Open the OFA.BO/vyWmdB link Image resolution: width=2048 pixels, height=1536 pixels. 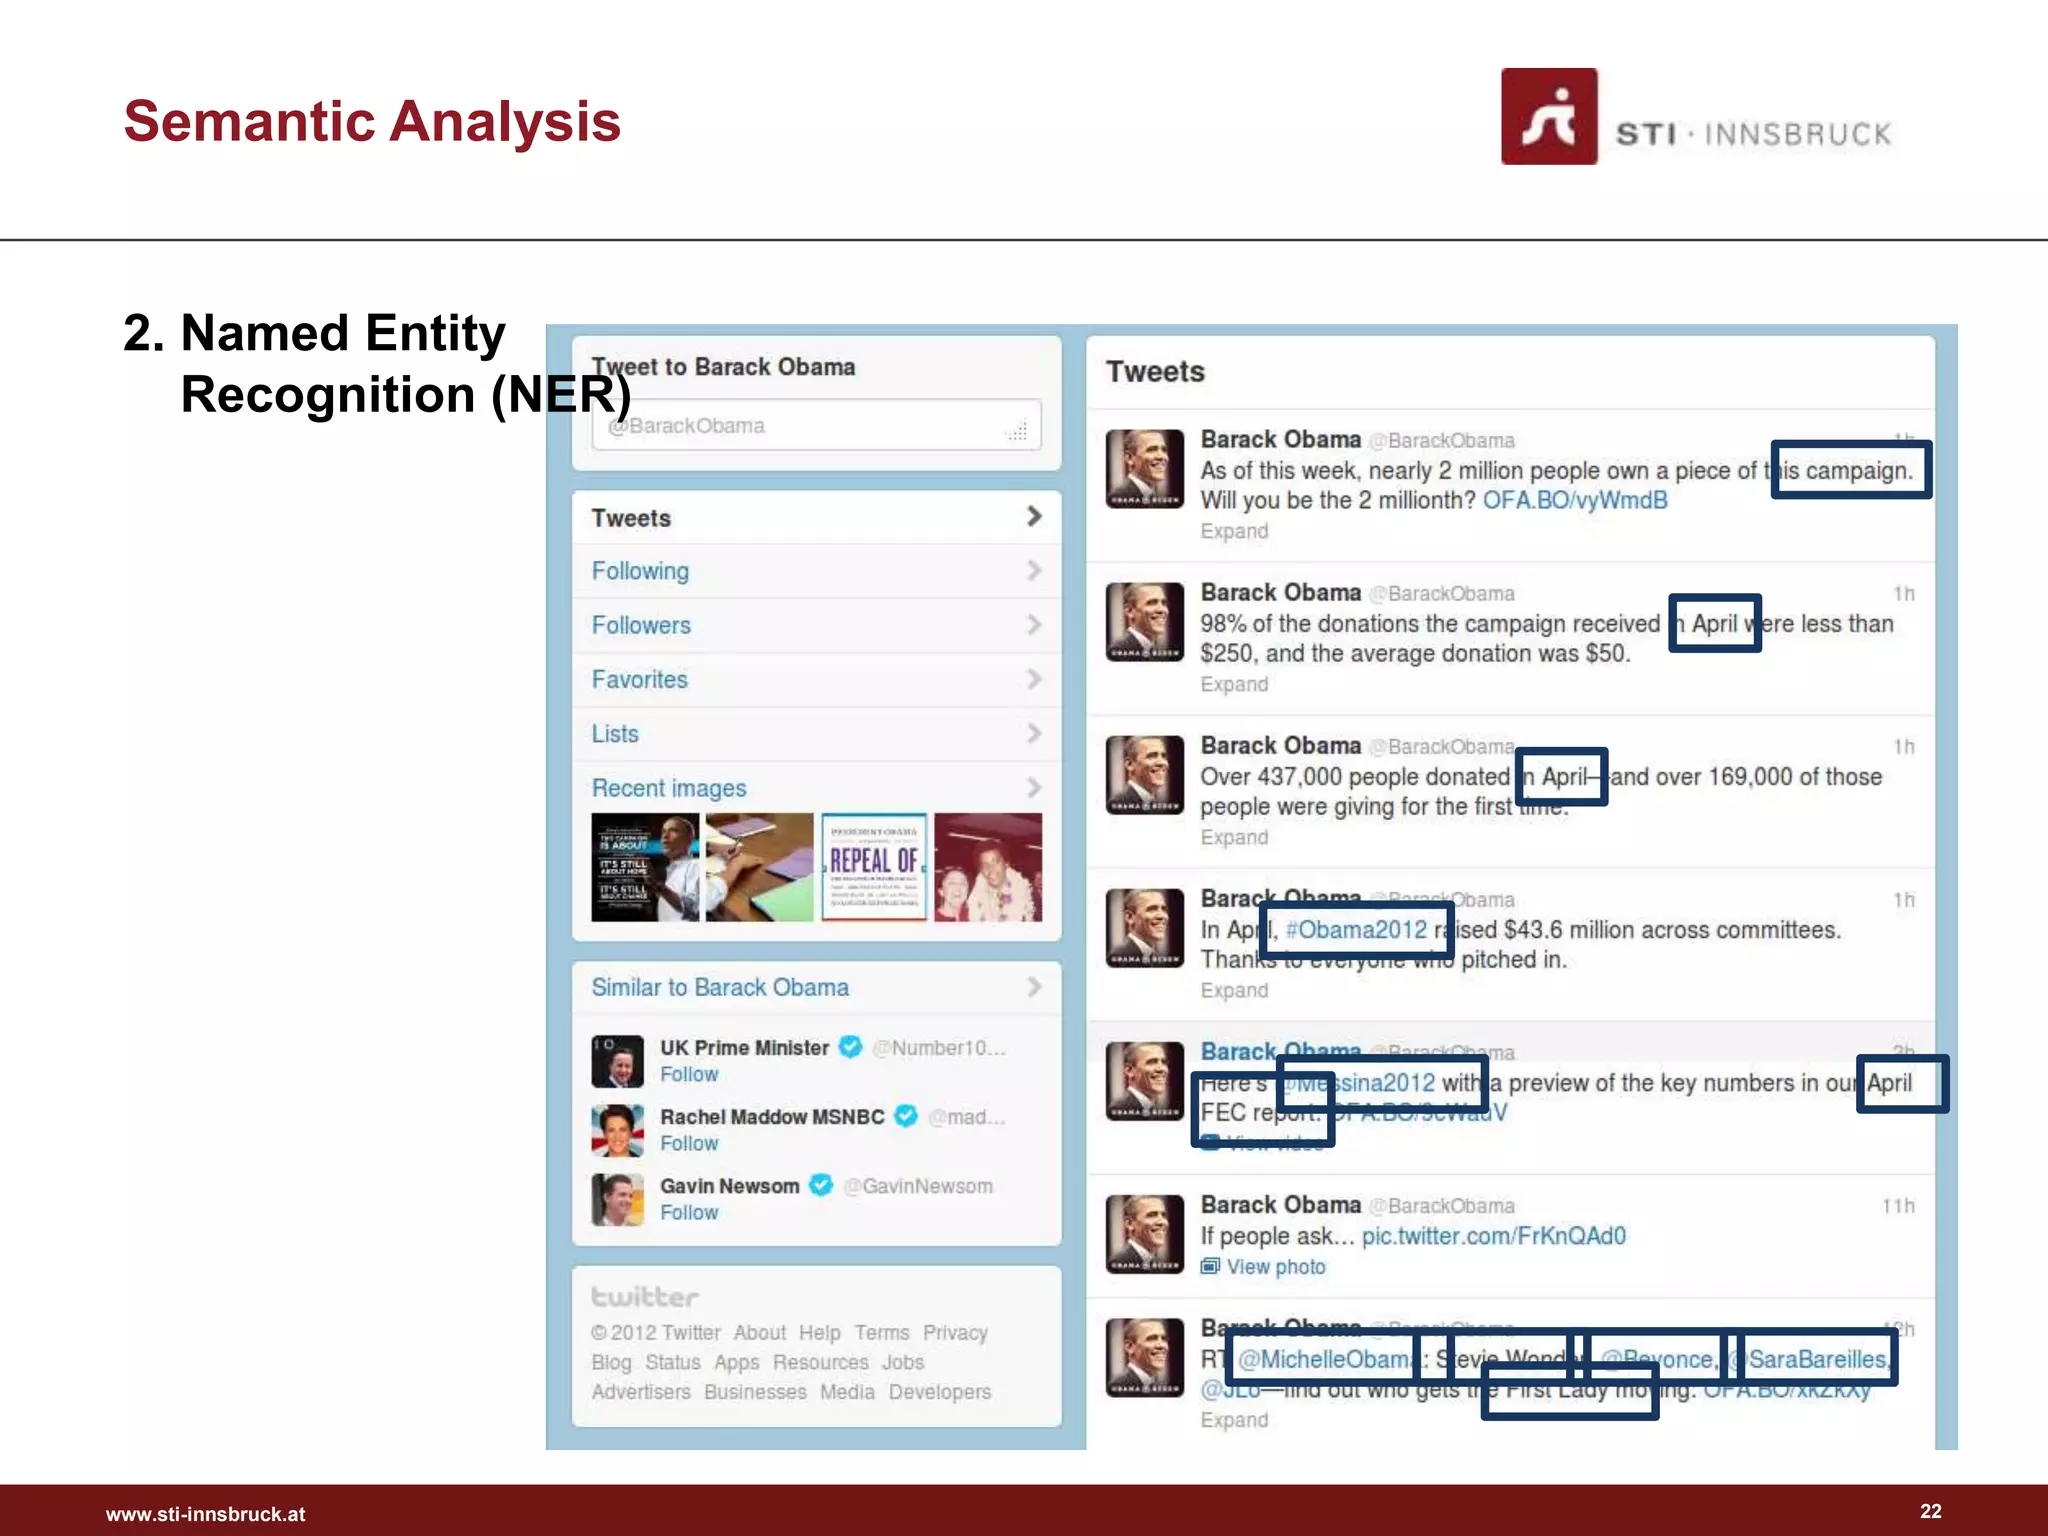click(x=1575, y=500)
